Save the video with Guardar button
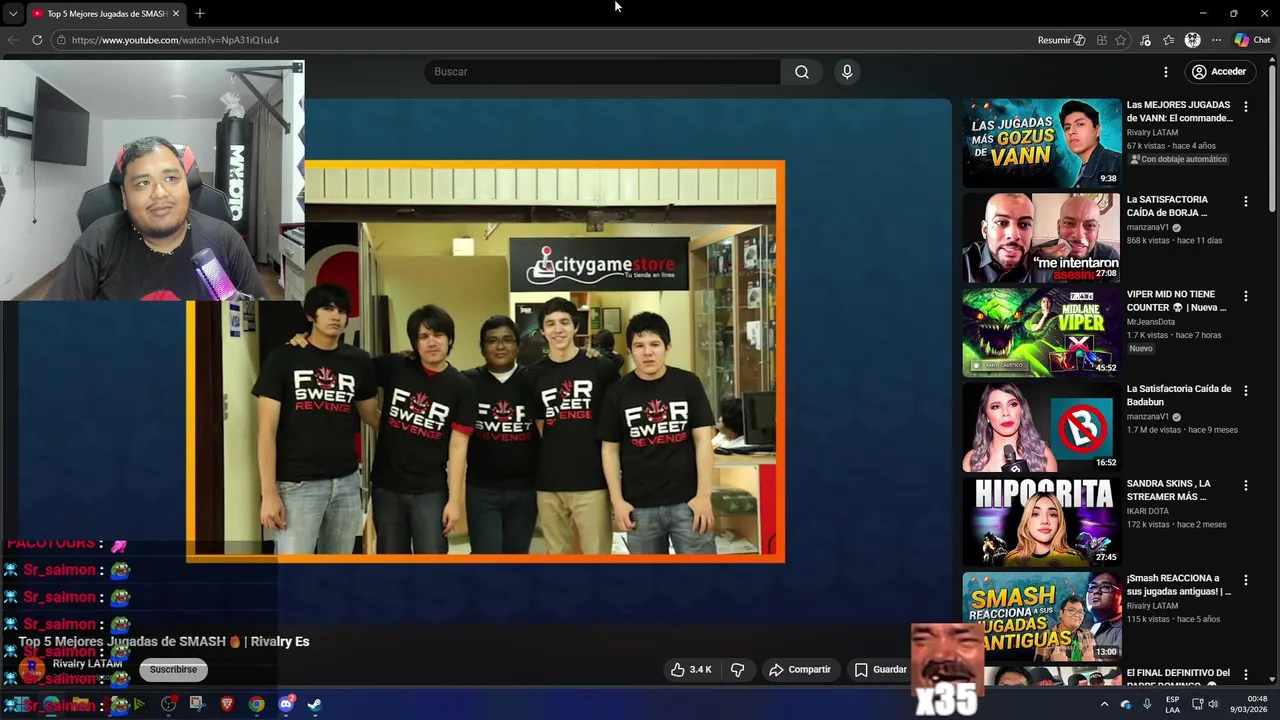Image resolution: width=1280 pixels, height=720 pixels. point(880,669)
